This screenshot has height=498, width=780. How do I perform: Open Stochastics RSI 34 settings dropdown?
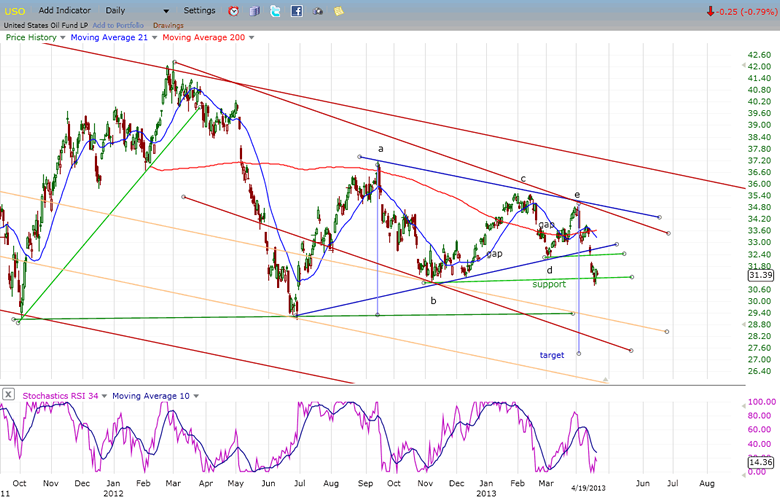(x=104, y=396)
